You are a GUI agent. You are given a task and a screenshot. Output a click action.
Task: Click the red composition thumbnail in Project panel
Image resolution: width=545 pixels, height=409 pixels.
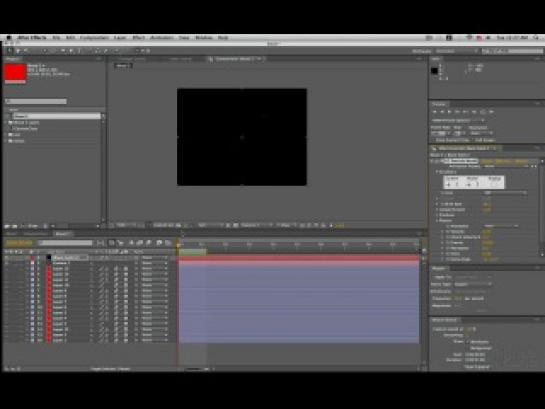pos(15,73)
